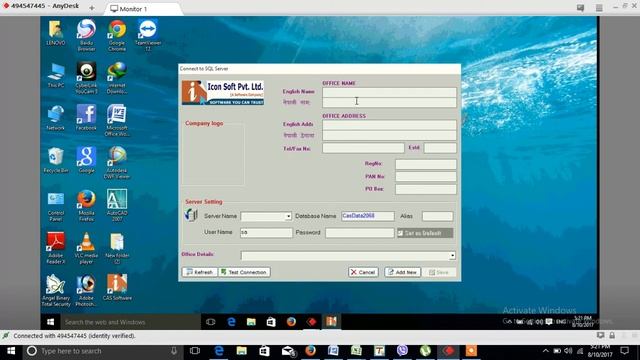
Task: Select the 494547445 AnyDesk session tab
Action: click(42, 6)
